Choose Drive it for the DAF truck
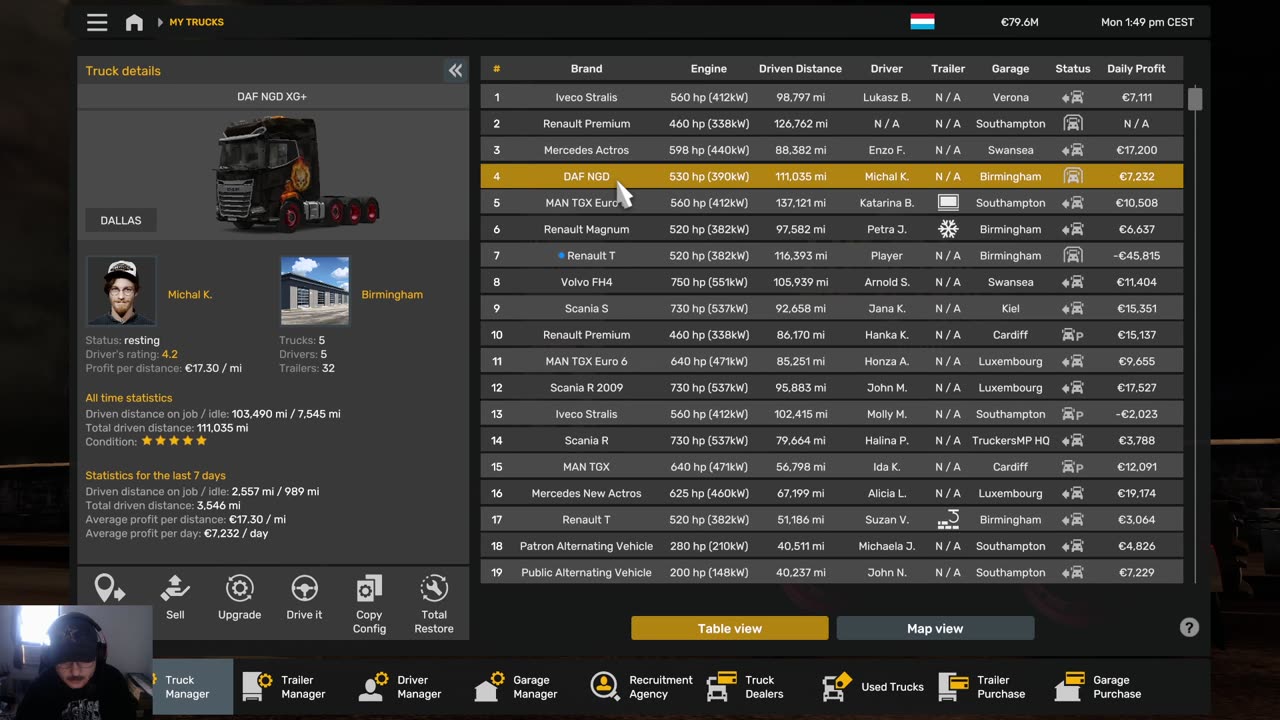1280x720 pixels. 304,598
